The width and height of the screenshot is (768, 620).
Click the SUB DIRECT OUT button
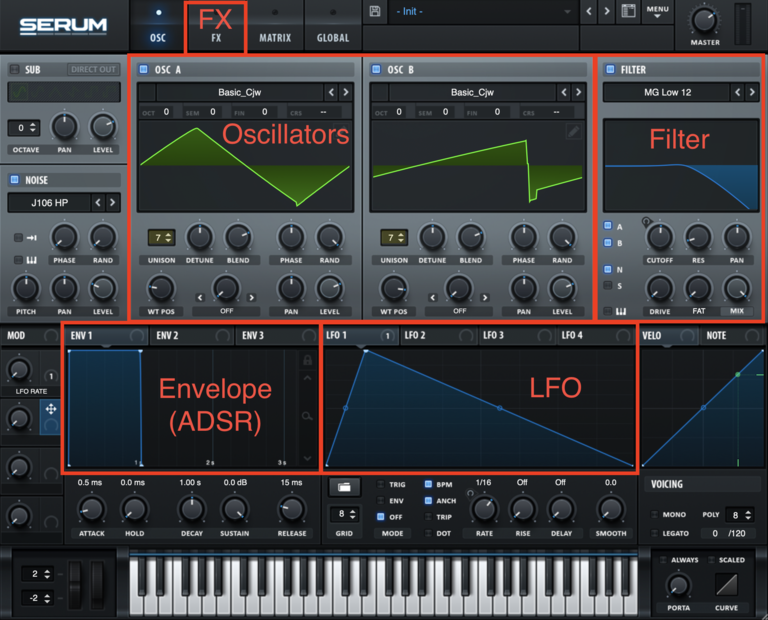[94, 70]
